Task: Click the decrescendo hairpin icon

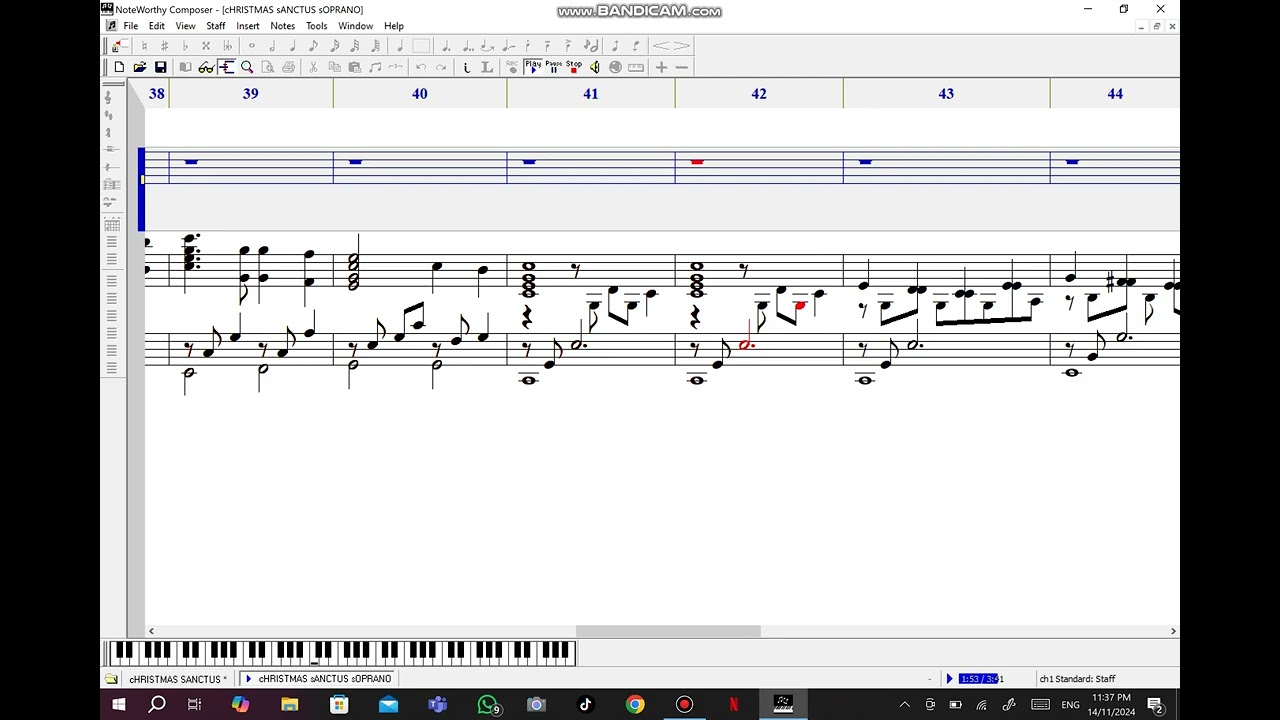Action: pos(681,45)
